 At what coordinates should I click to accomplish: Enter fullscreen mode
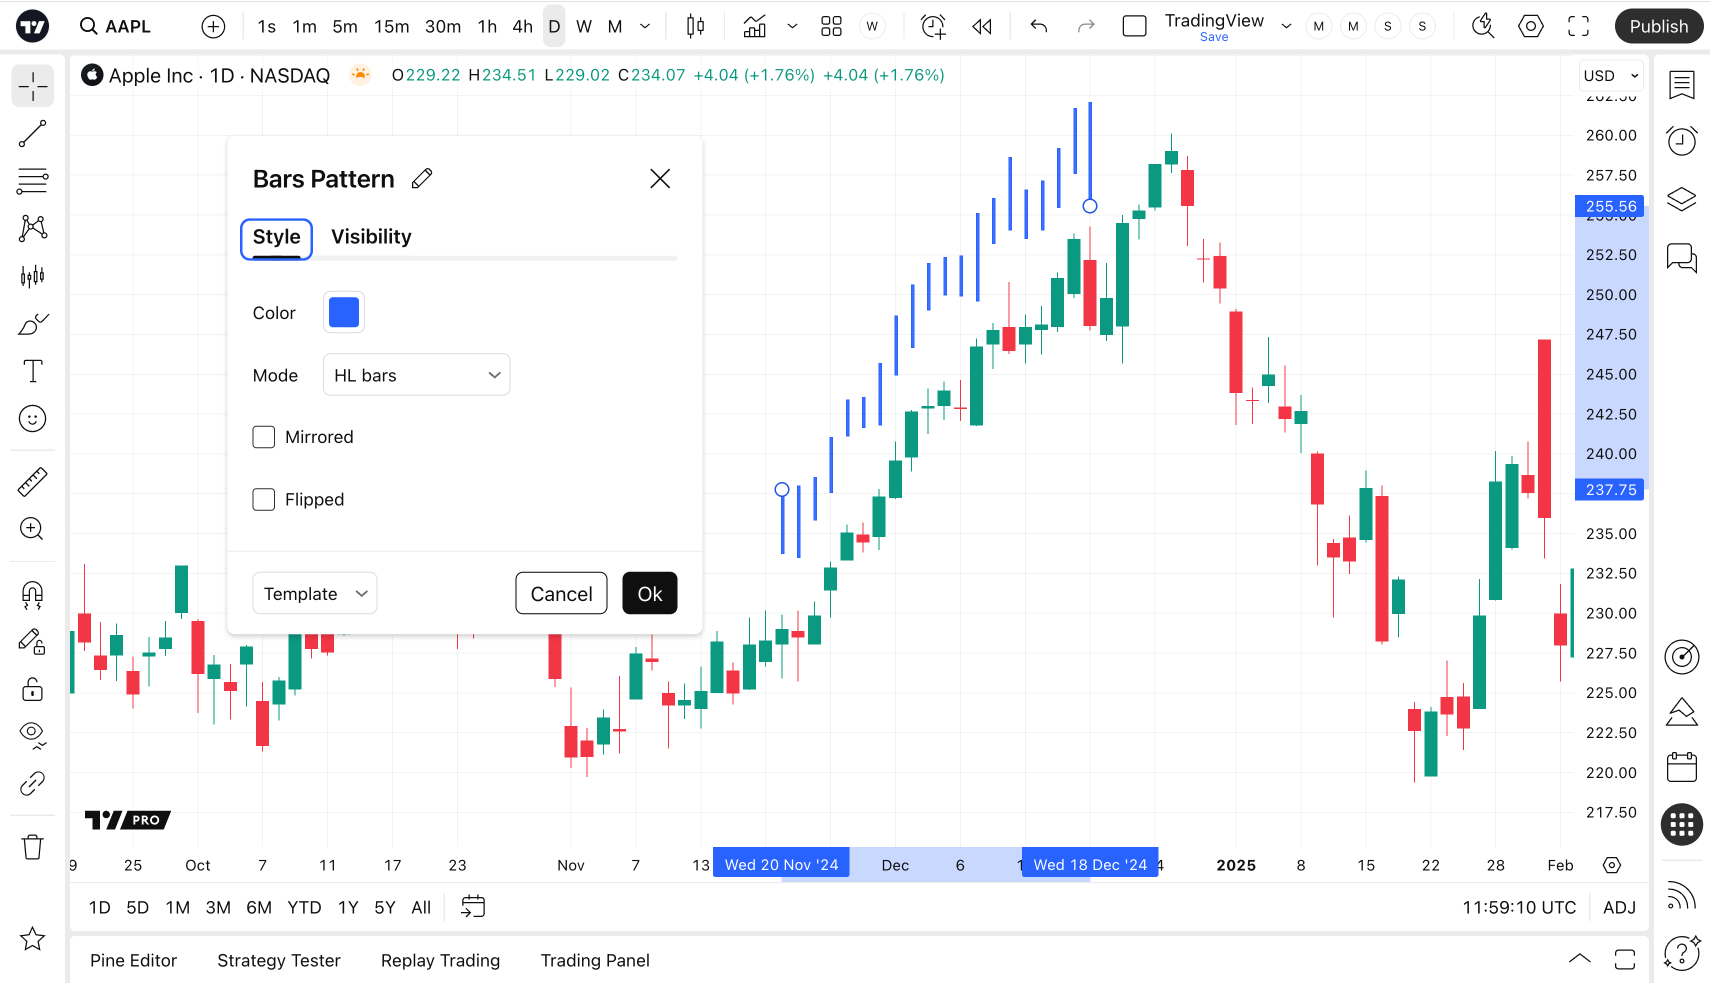click(1579, 26)
